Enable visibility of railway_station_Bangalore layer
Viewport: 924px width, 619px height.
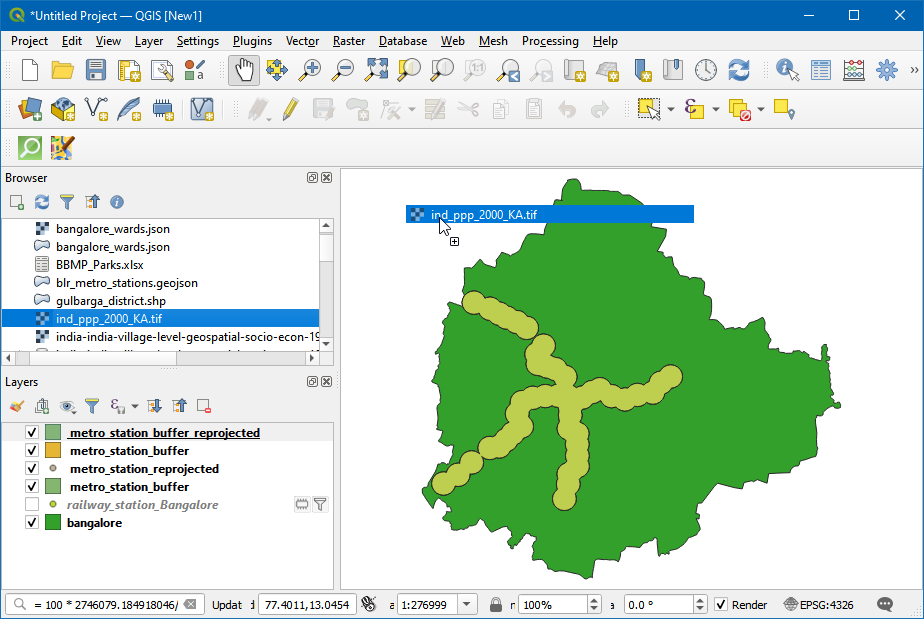pyautogui.click(x=32, y=504)
